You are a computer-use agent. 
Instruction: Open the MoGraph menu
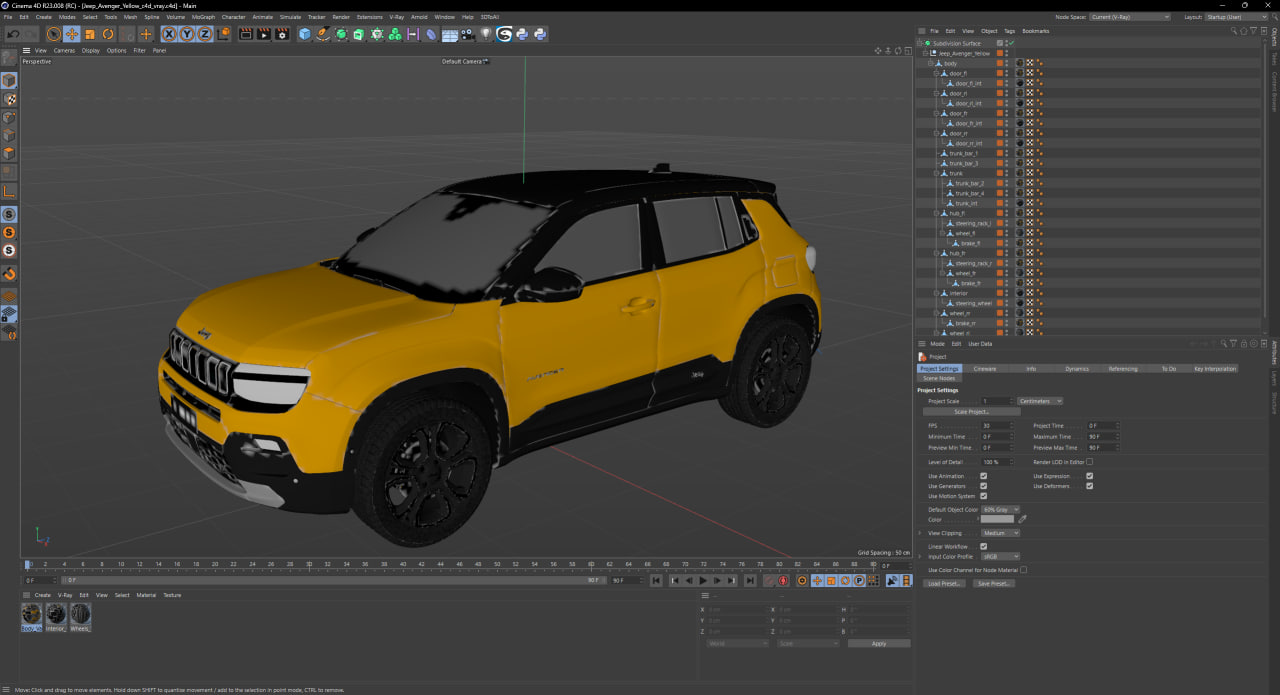pos(203,17)
